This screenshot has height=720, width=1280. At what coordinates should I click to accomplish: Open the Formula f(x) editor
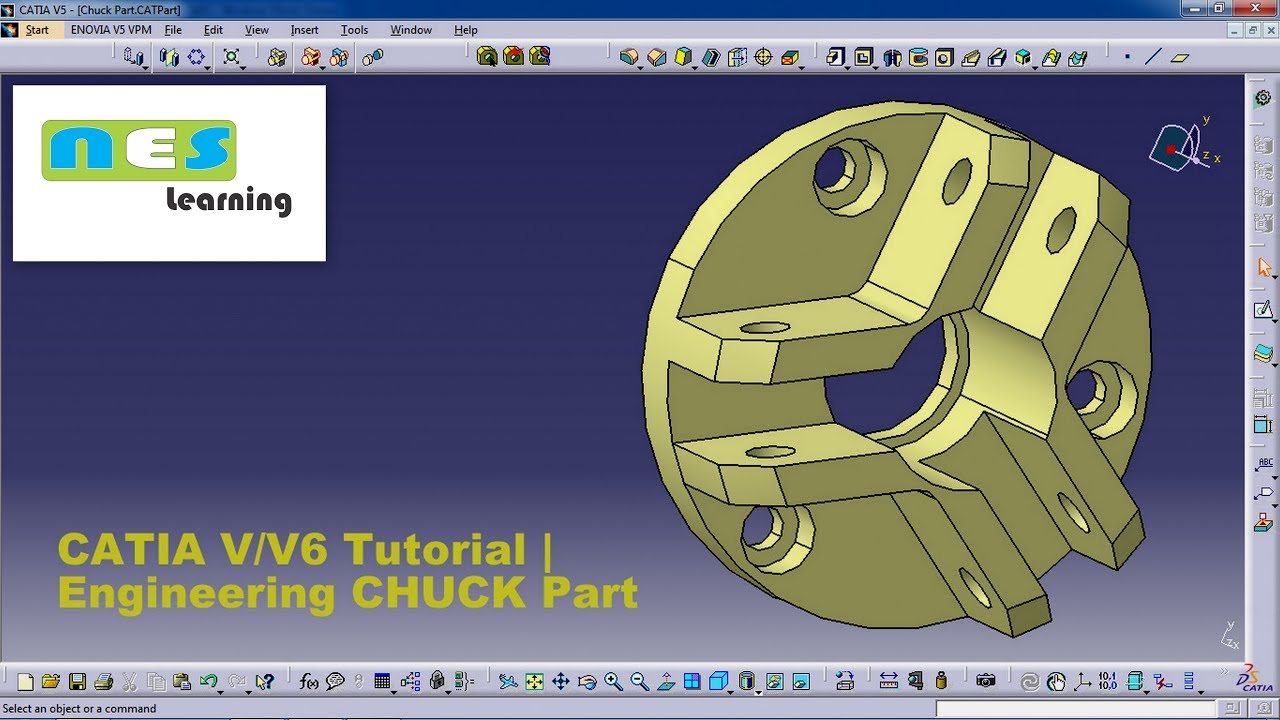tap(309, 682)
